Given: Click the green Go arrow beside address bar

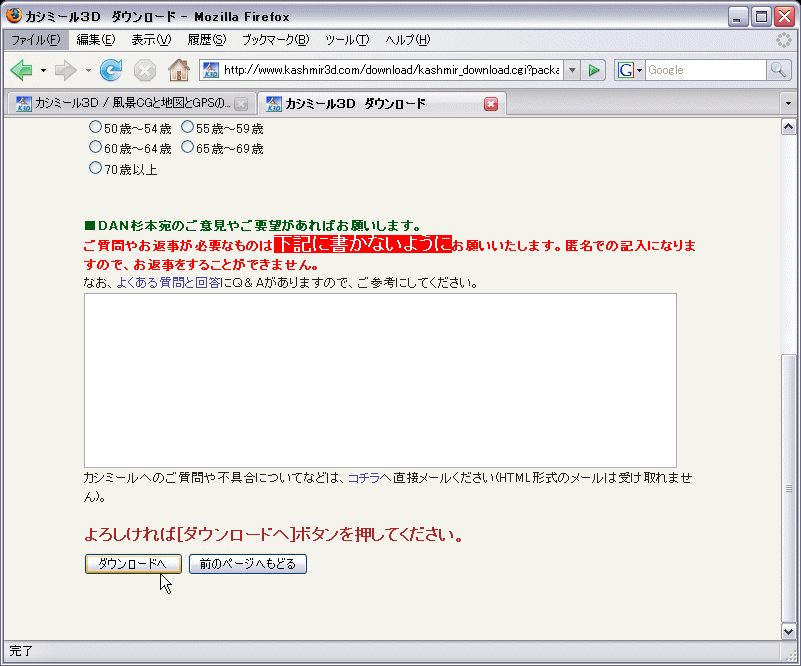Looking at the screenshot, I should [594, 70].
